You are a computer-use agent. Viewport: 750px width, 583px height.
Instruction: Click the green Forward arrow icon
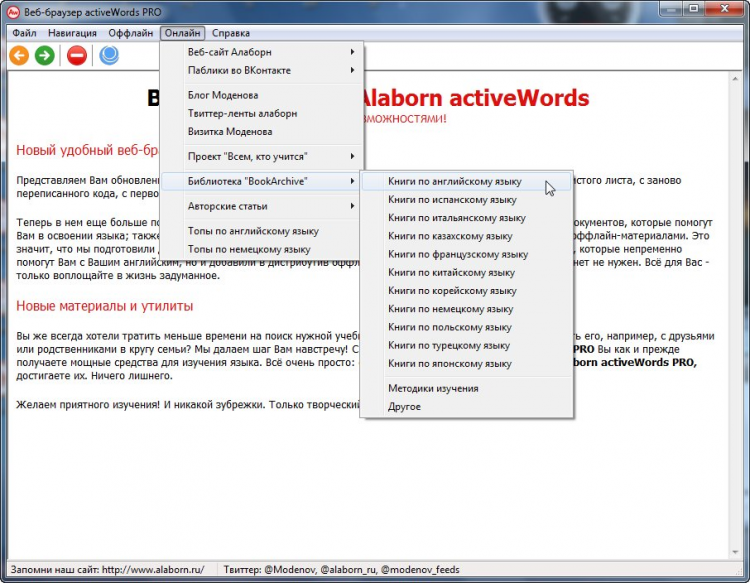[45, 55]
